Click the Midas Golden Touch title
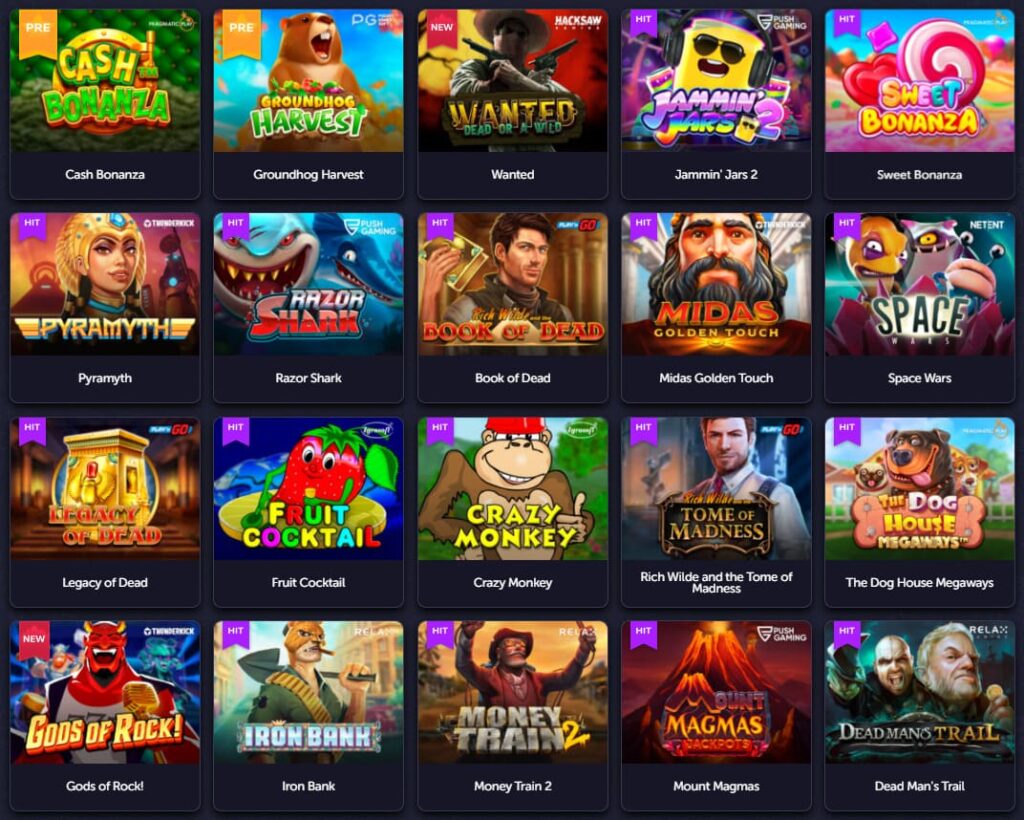Screen dimensions: 1024x820 coord(716,378)
